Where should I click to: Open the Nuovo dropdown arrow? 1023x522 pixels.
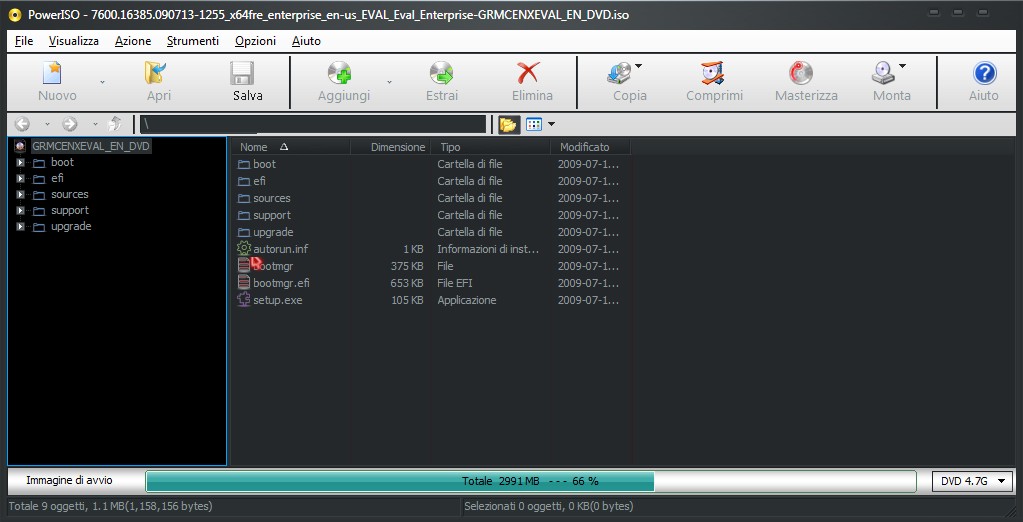pyautogui.click(x=102, y=82)
